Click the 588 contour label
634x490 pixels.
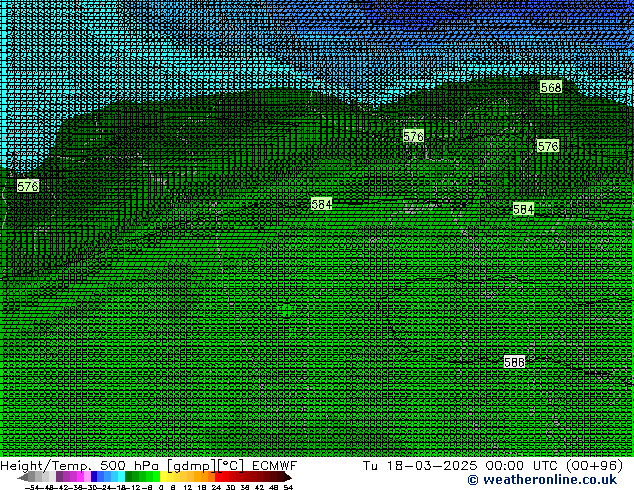point(514,362)
